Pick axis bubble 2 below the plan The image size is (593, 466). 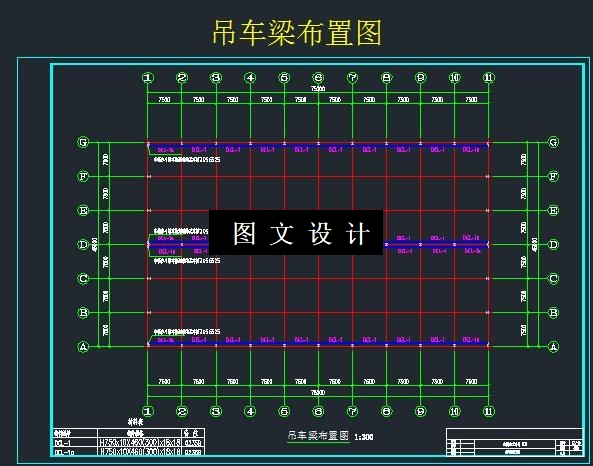click(x=182, y=411)
